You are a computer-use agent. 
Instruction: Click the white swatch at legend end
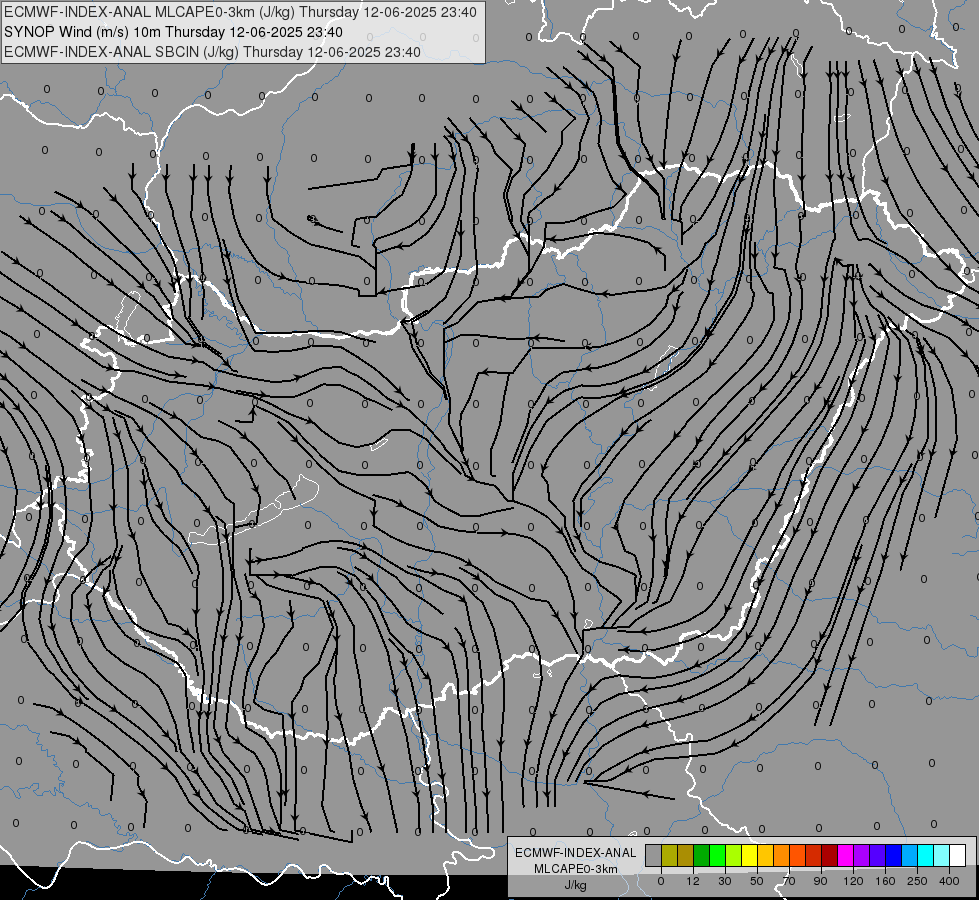[x=957, y=856]
